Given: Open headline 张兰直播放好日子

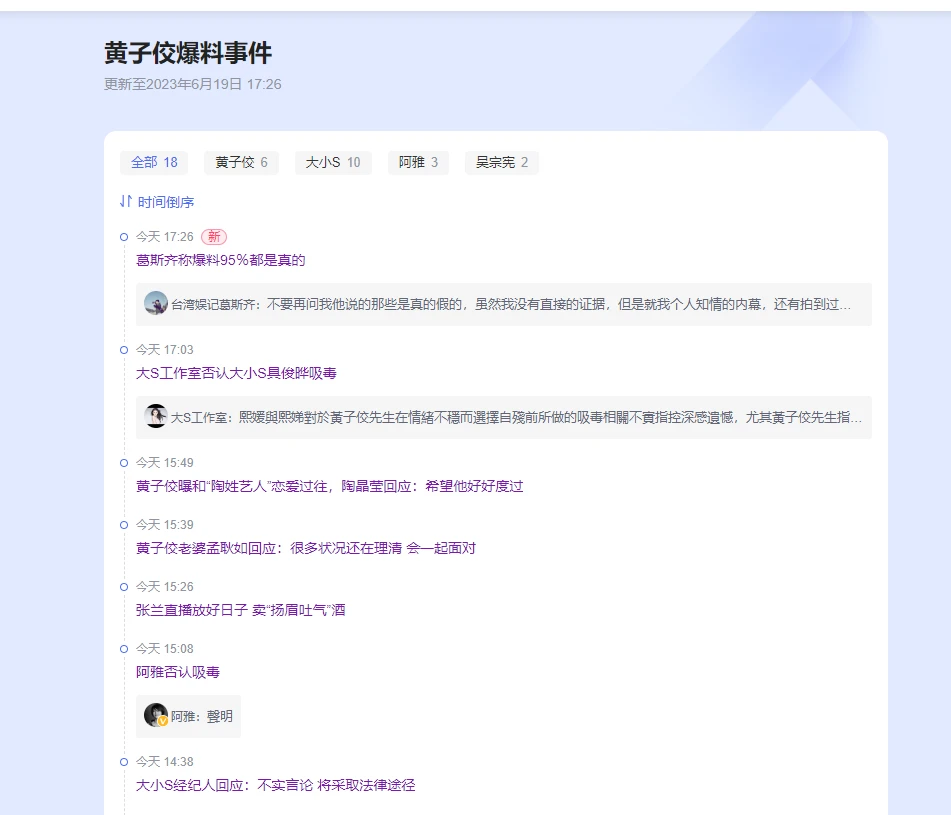Looking at the screenshot, I should pyautogui.click(x=241, y=610).
